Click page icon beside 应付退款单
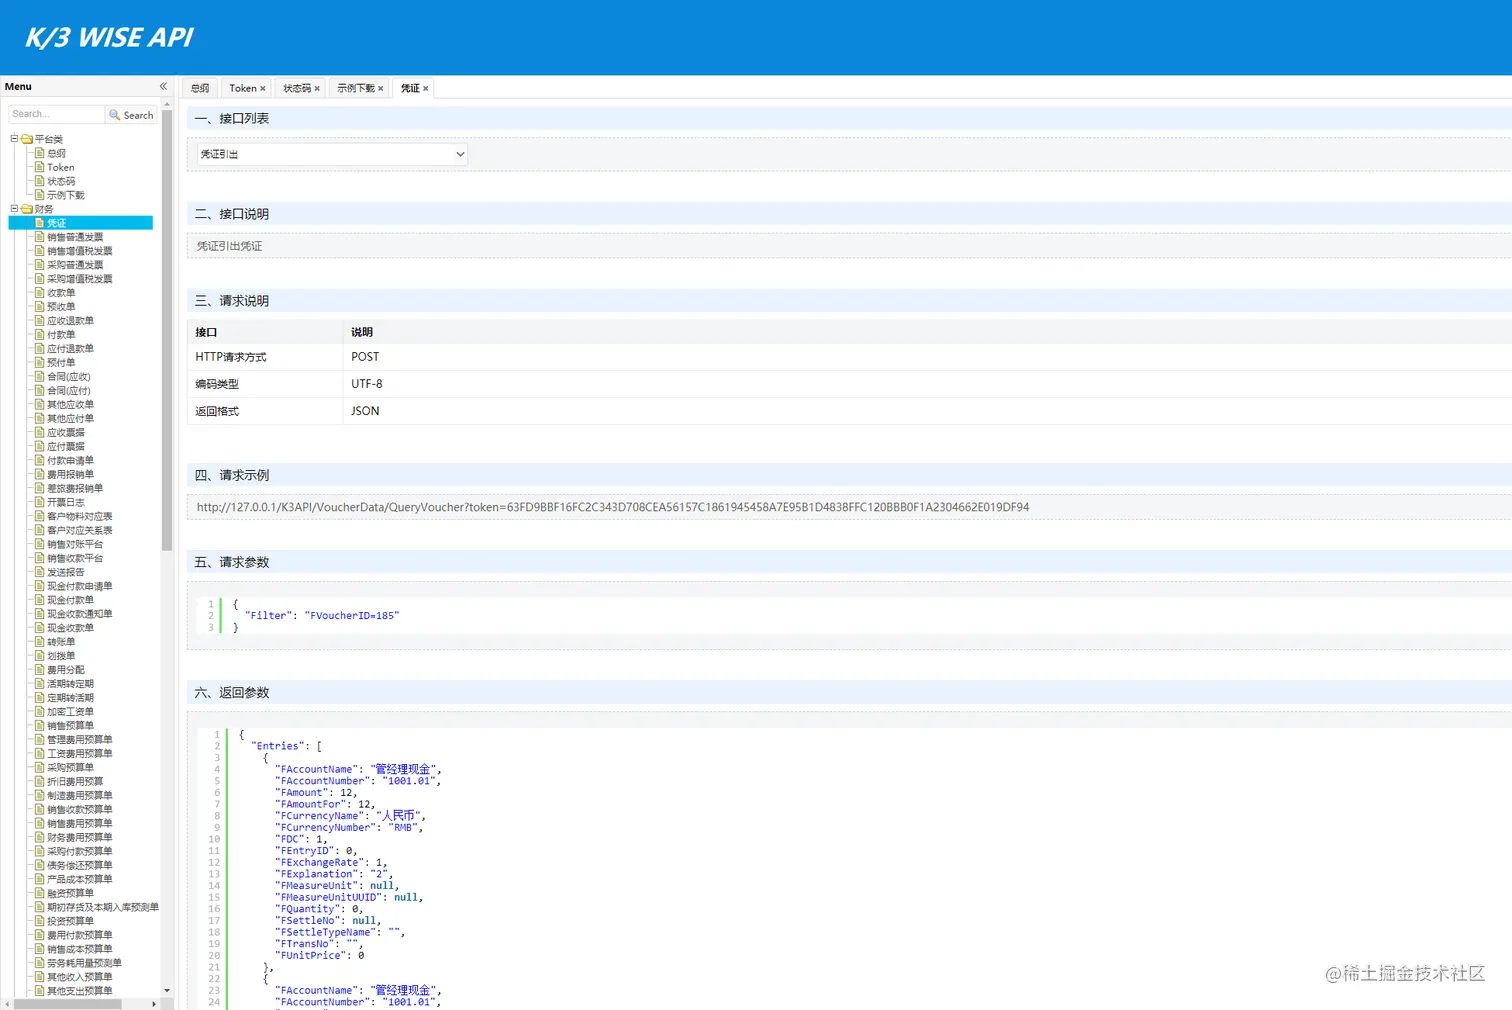This screenshot has width=1512, height=1010. [x=40, y=349]
